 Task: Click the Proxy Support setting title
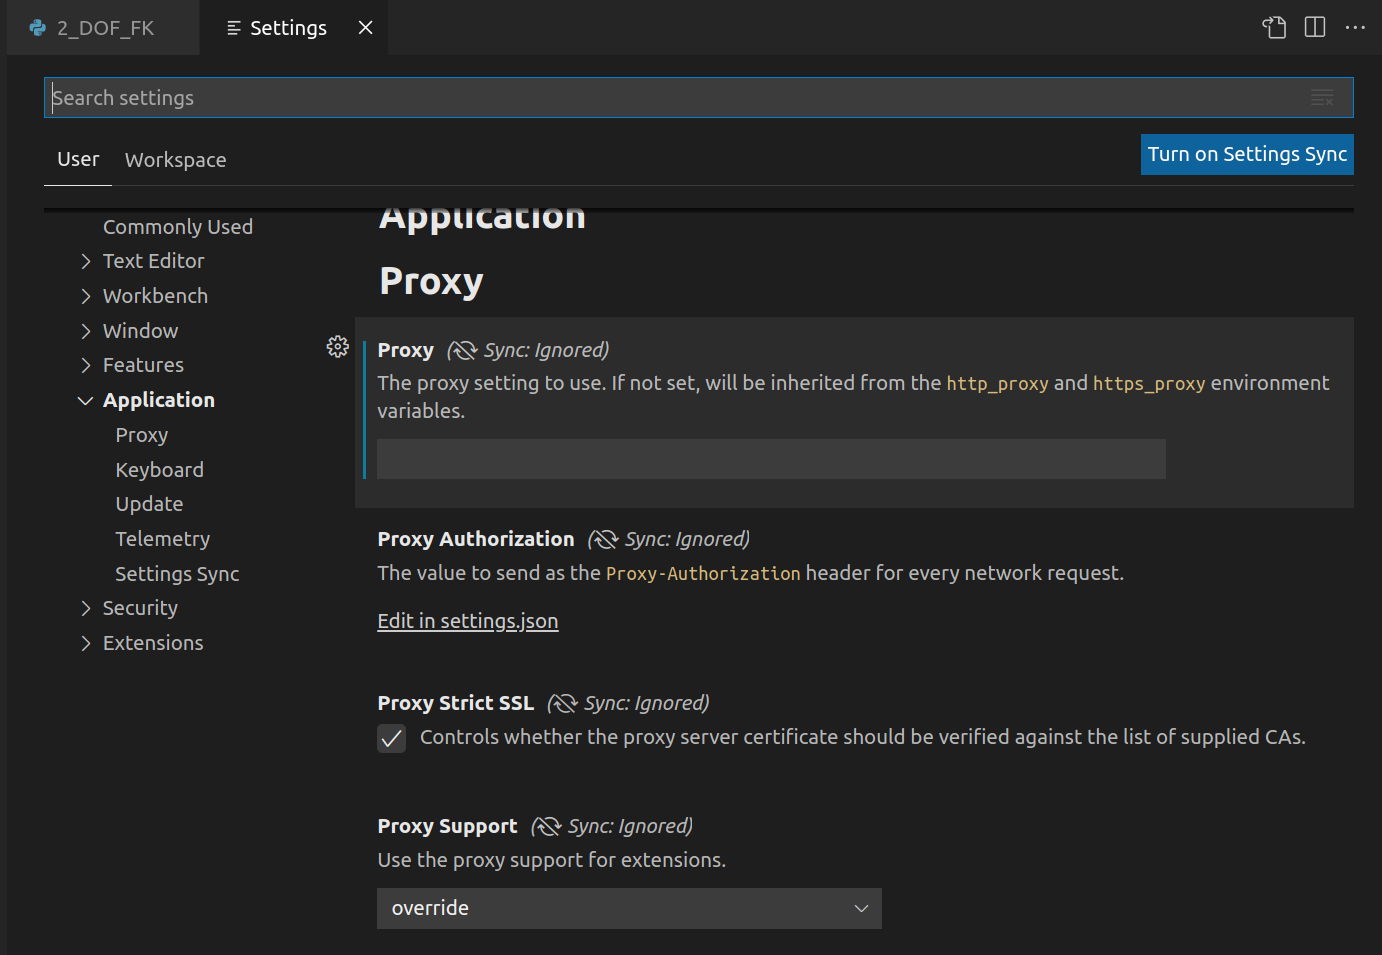tap(447, 826)
